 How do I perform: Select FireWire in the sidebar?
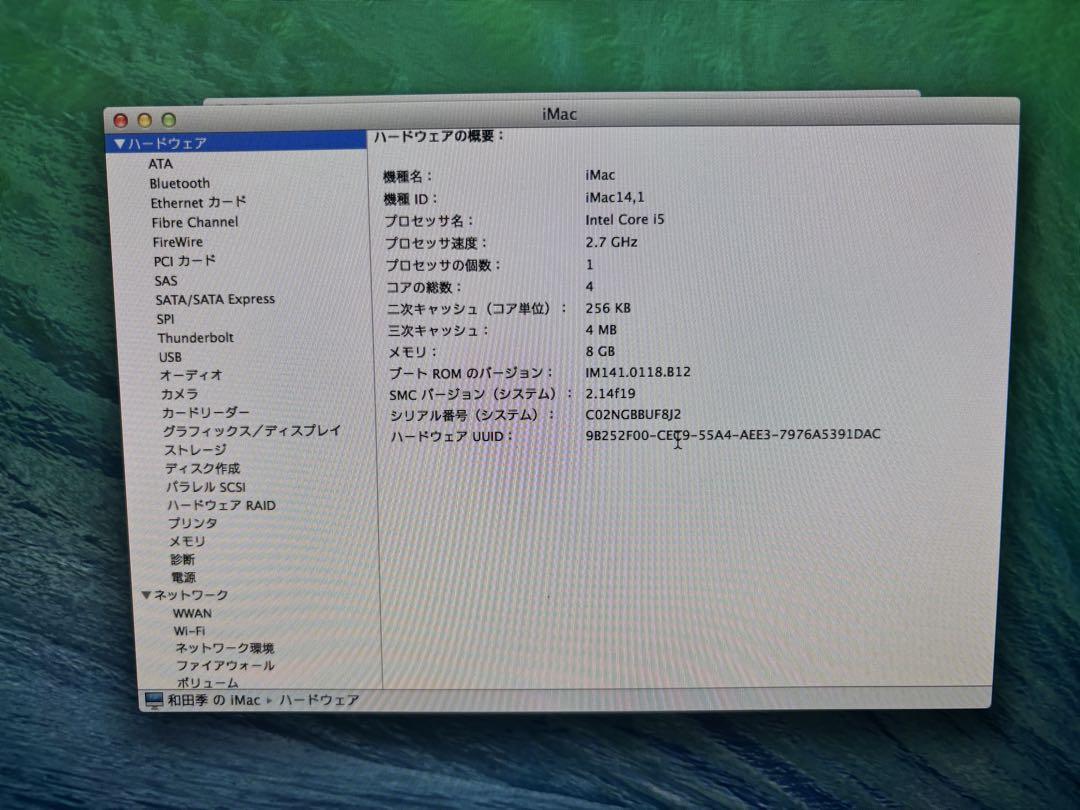pyautogui.click(x=178, y=242)
